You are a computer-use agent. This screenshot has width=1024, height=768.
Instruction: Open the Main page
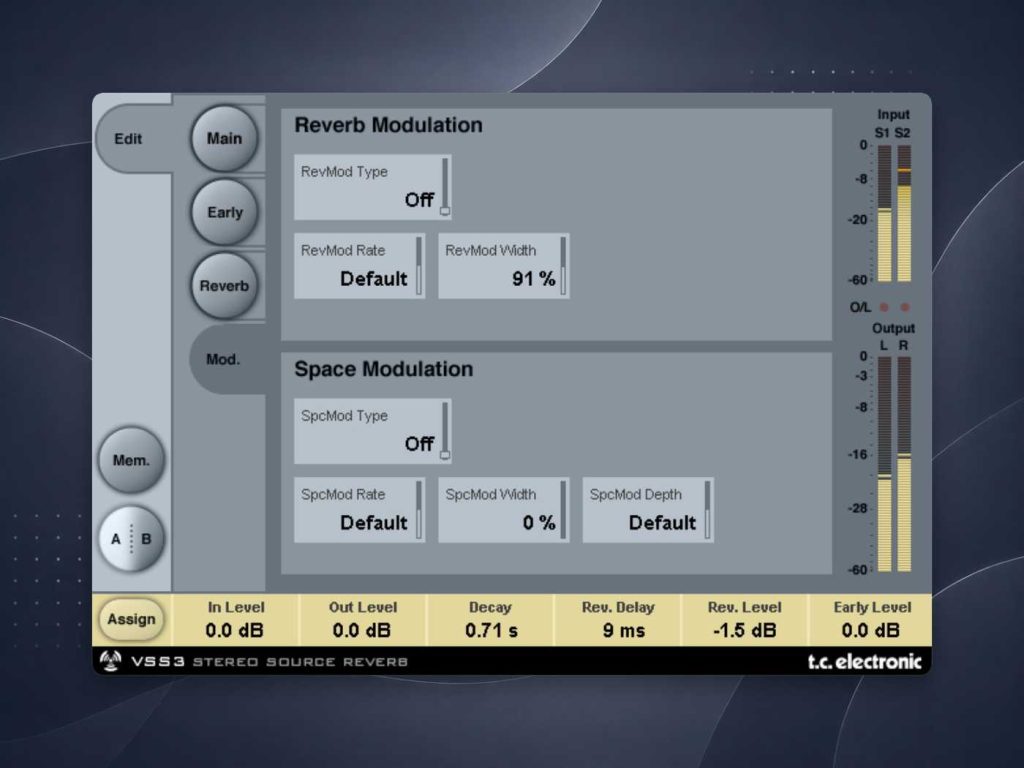coord(224,138)
